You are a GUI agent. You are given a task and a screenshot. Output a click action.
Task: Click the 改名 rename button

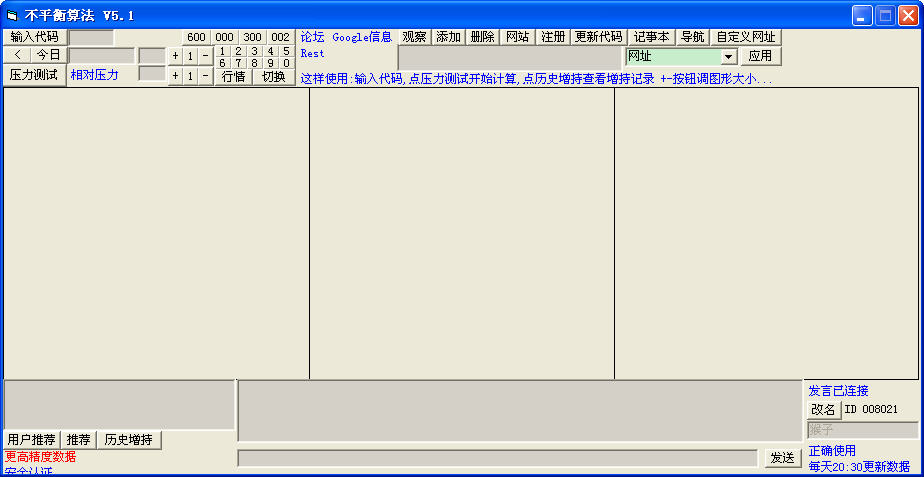823,410
